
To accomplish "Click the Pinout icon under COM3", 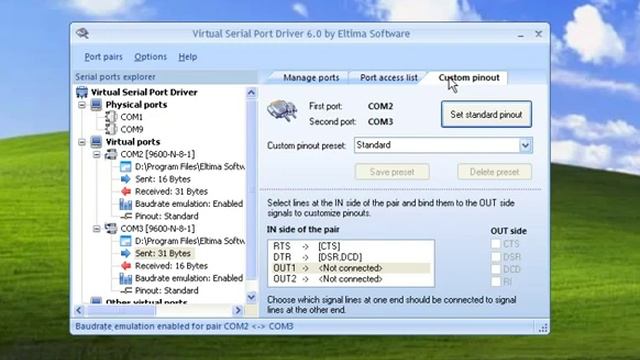I will coord(126,291).
